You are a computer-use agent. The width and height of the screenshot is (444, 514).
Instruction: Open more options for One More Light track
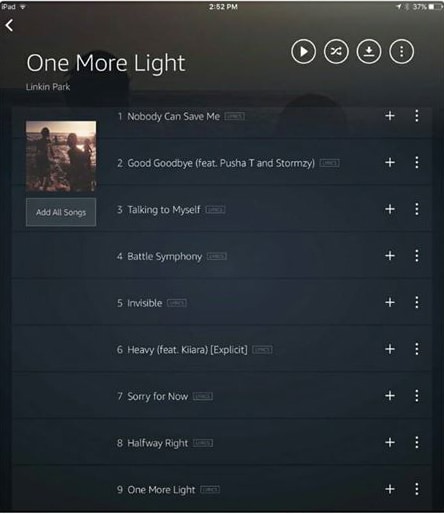417,489
